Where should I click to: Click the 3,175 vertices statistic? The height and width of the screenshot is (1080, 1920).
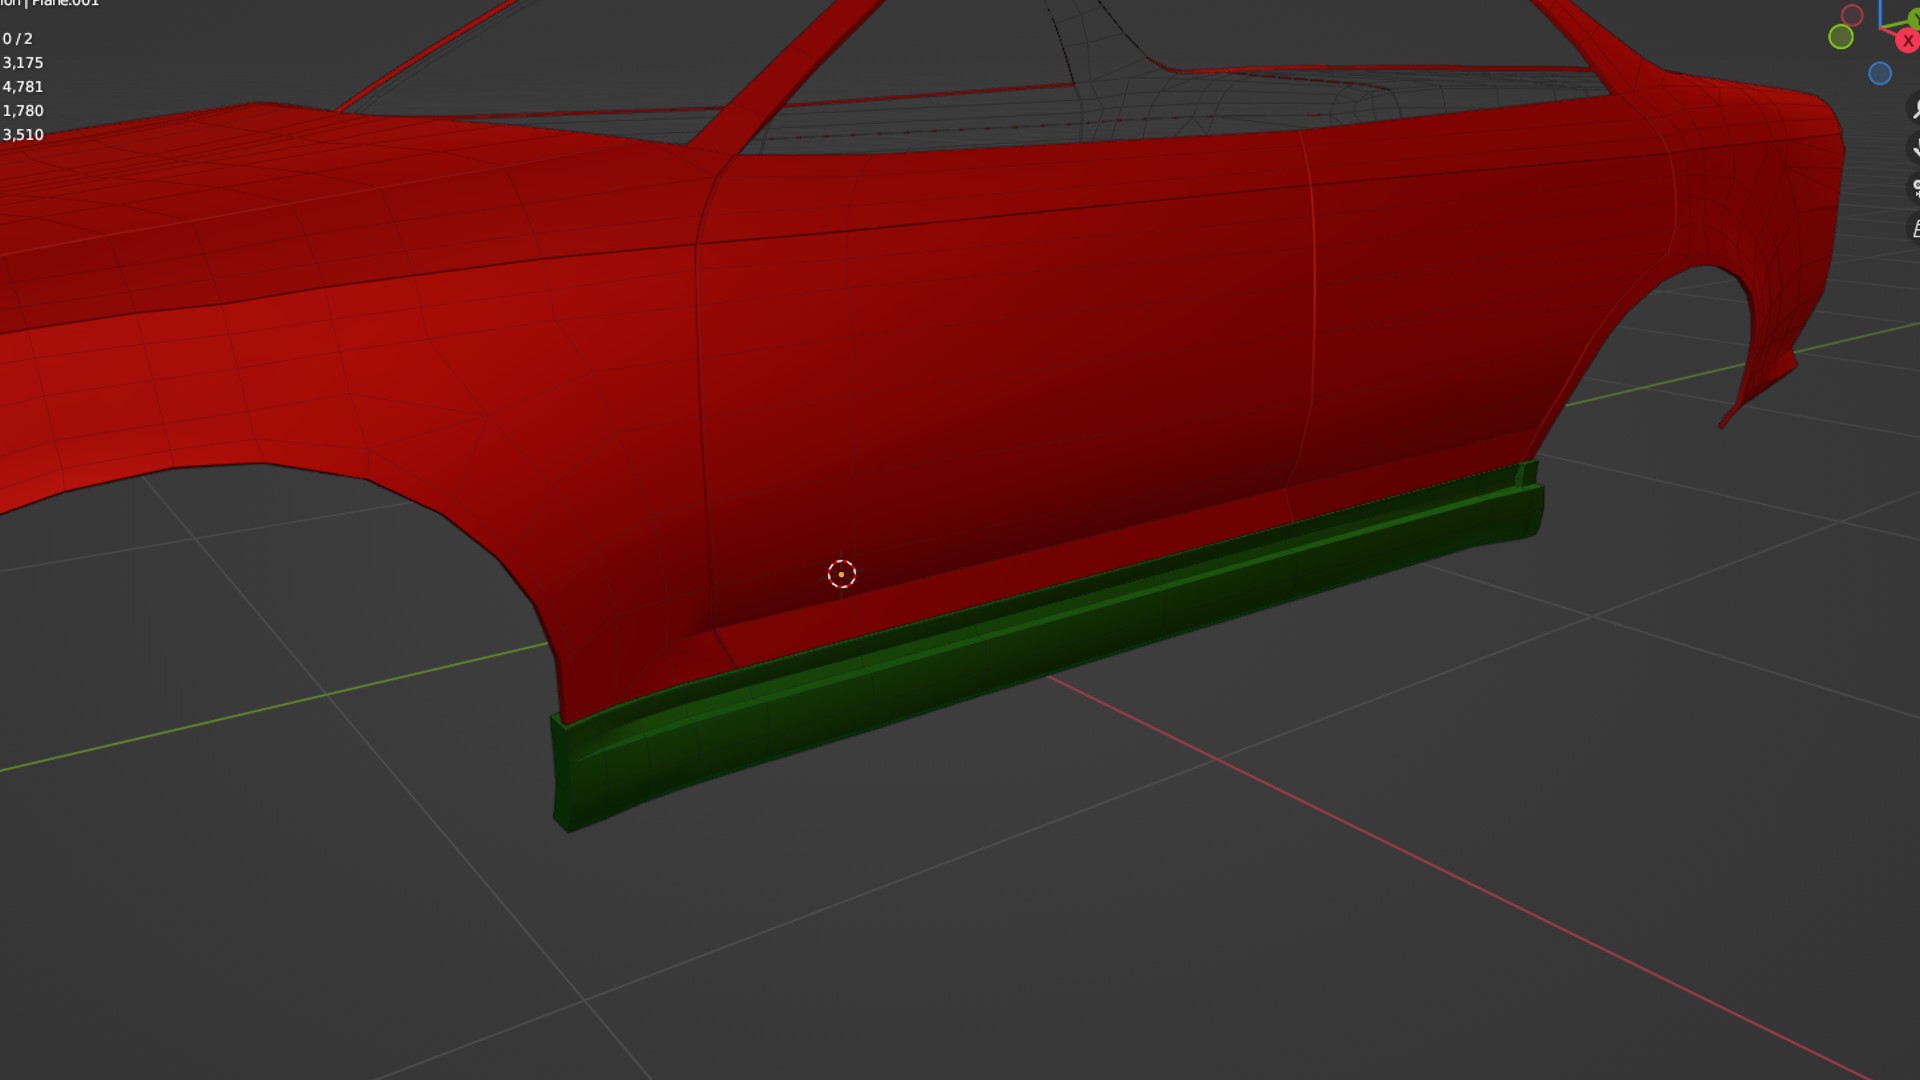click(x=23, y=63)
